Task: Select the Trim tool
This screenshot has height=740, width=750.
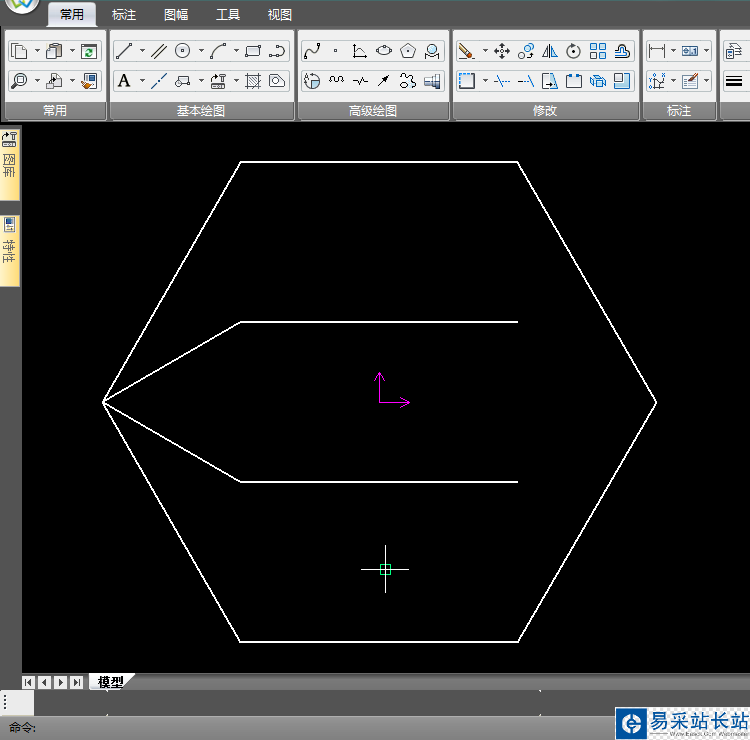Action: click(x=502, y=81)
